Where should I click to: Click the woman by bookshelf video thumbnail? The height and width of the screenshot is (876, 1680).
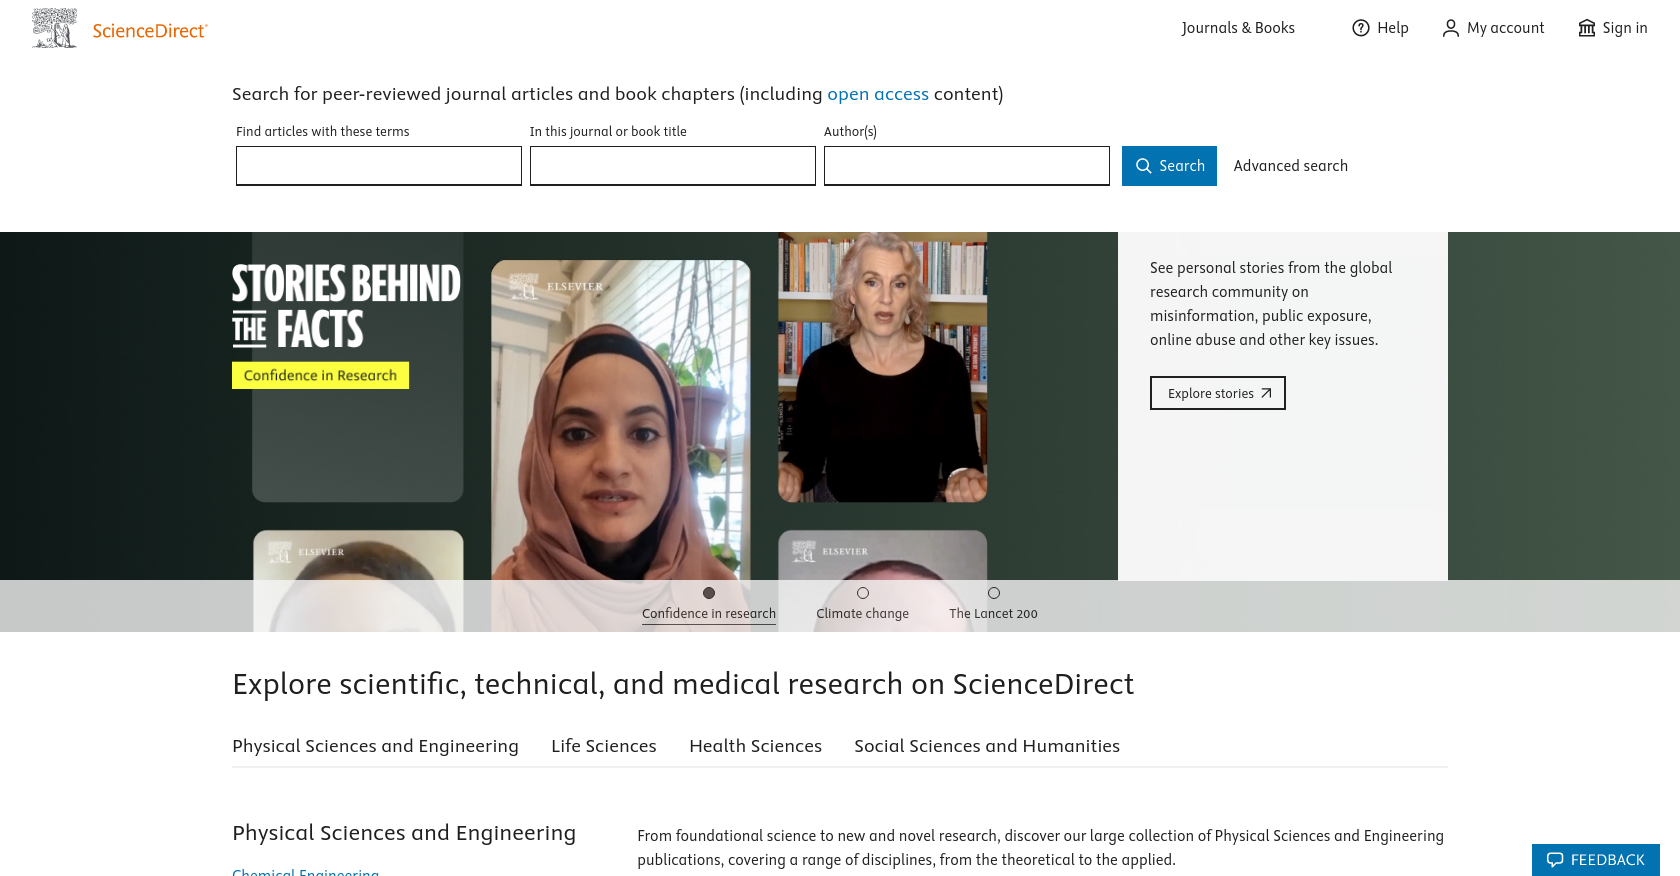coord(883,367)
